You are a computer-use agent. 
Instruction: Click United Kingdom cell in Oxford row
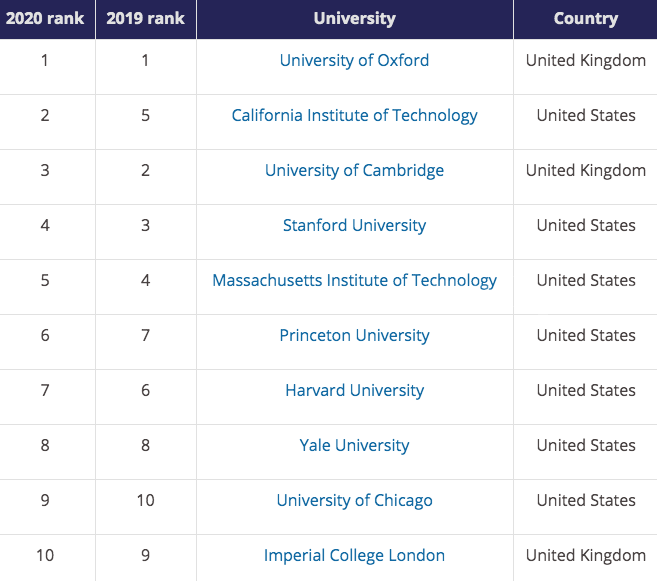(x=586, y=60)
